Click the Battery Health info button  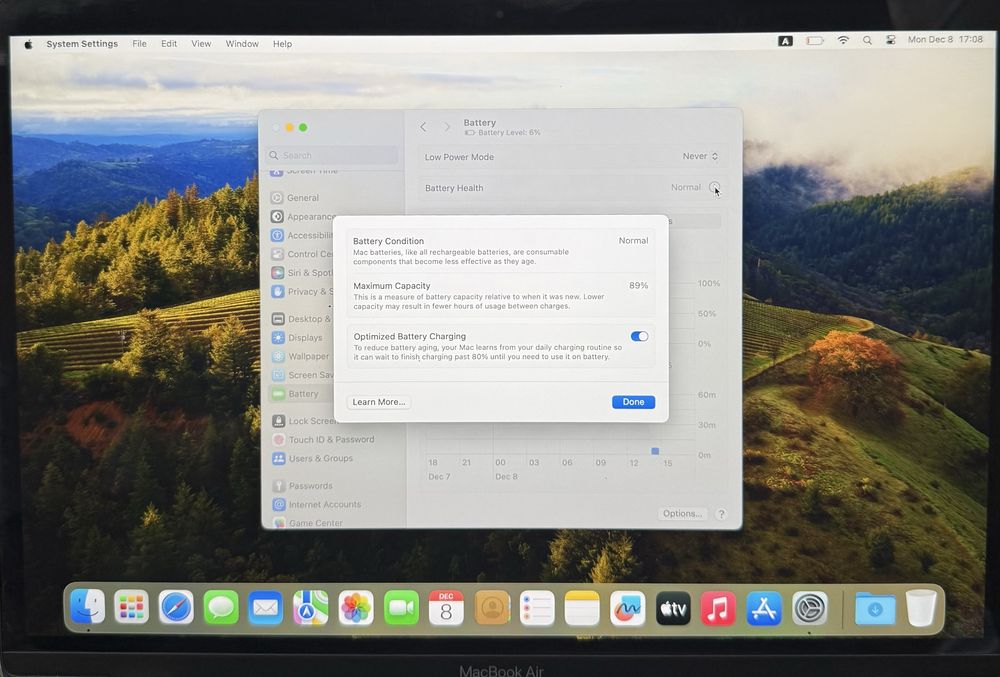pyautogui.click(x=714, y=187)
